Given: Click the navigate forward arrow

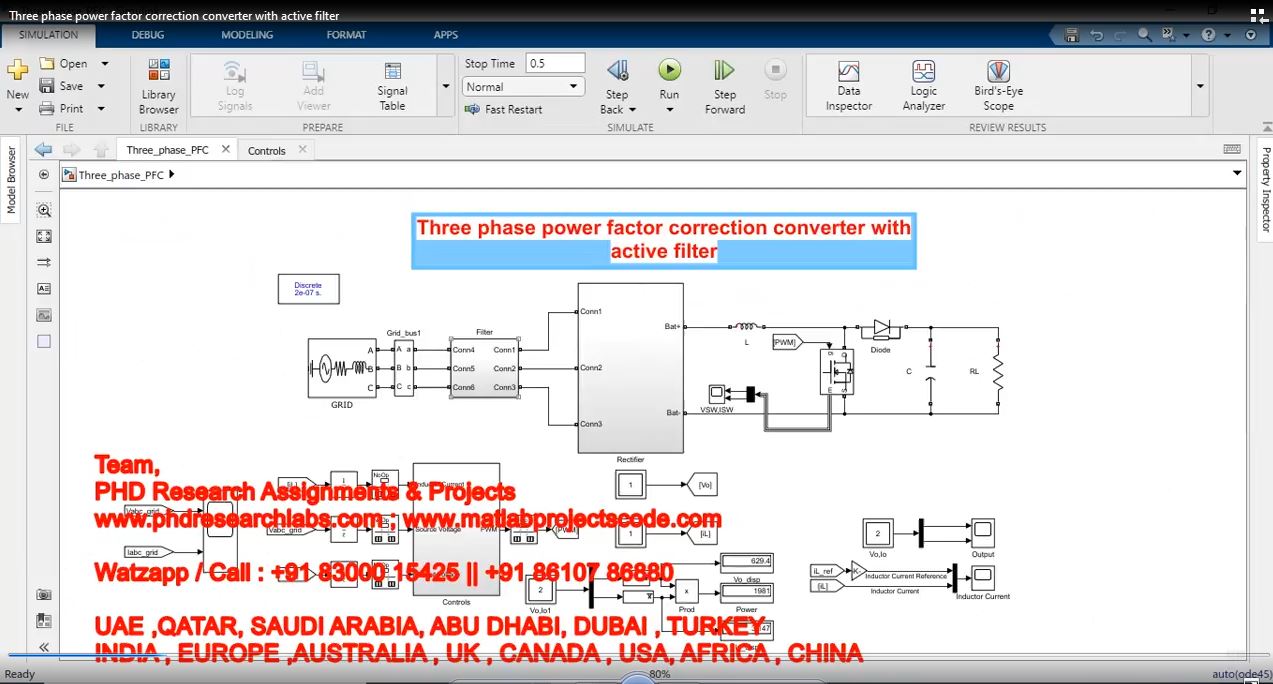Looking at the screenshot, I should coord(72,150).
